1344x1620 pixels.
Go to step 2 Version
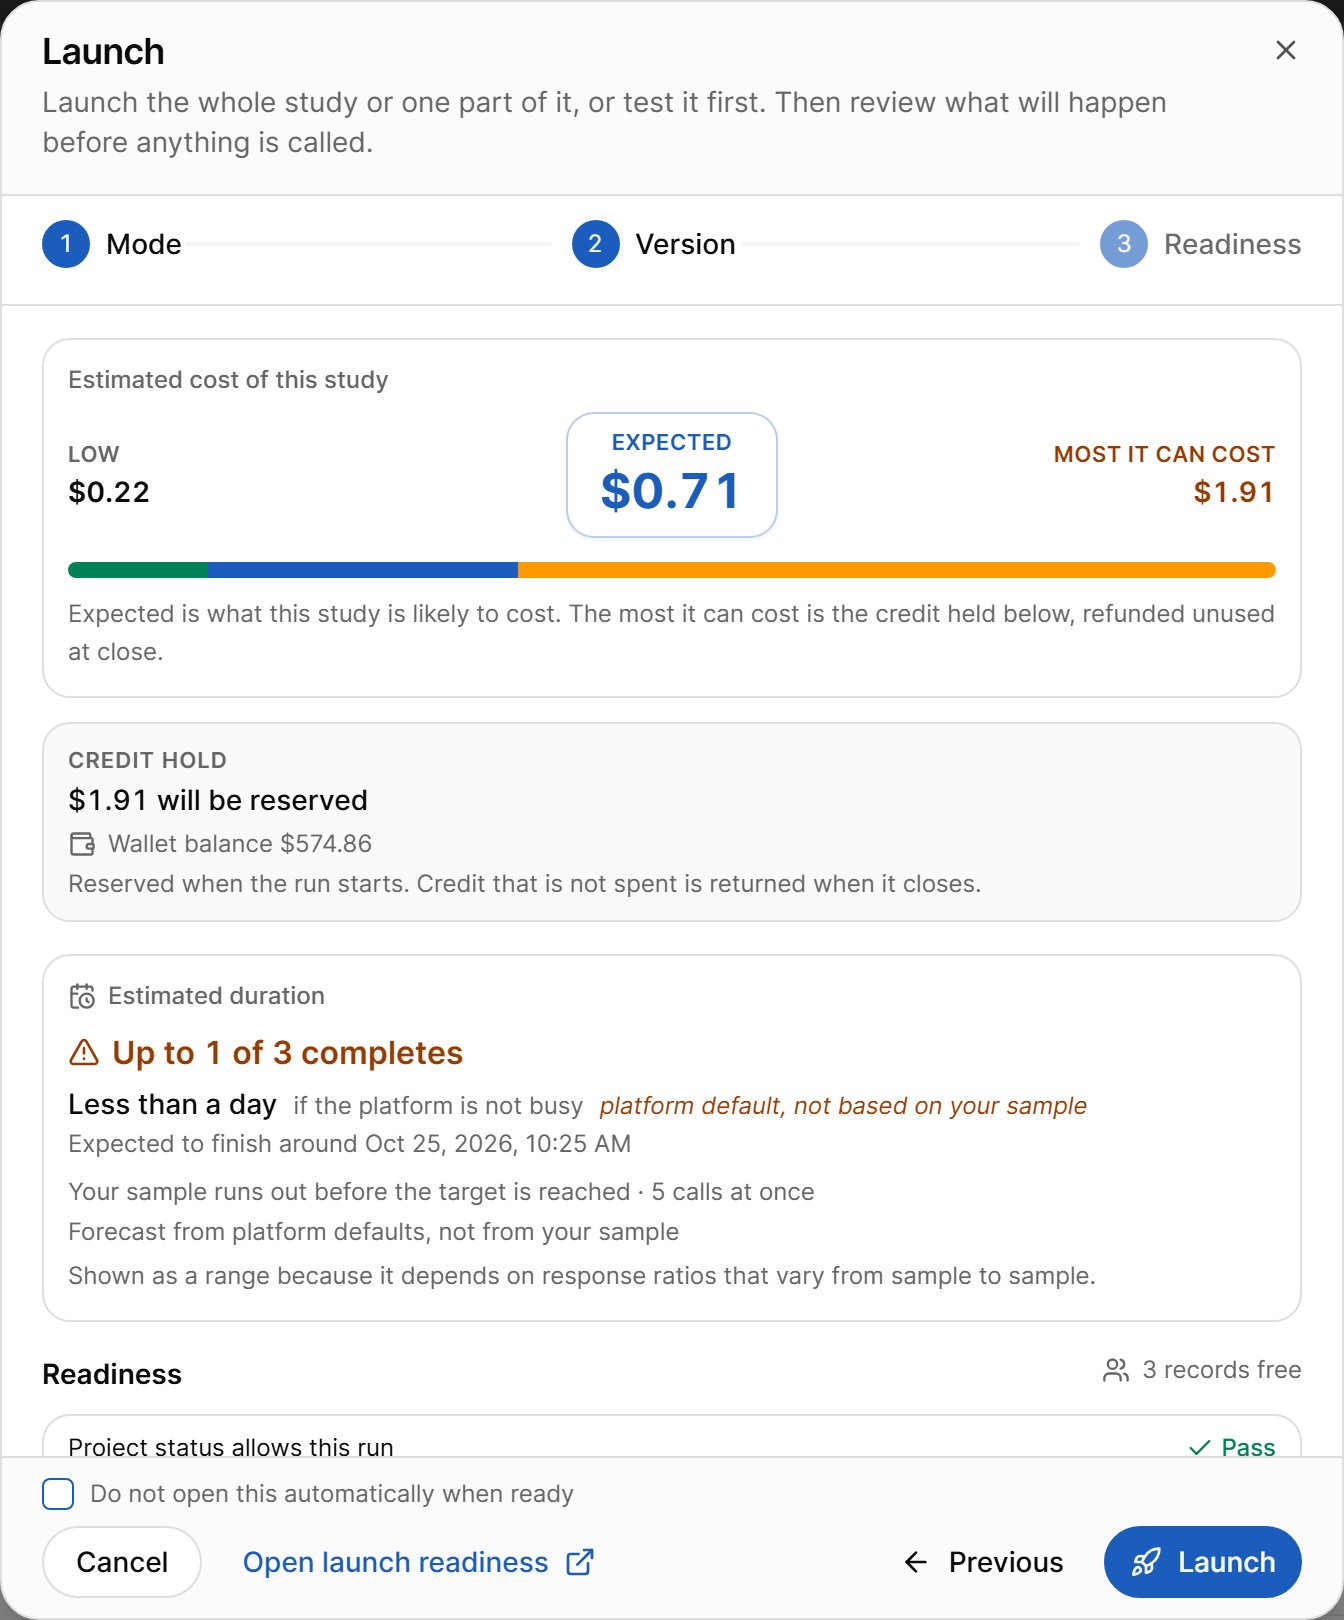(x=654, y=244)
